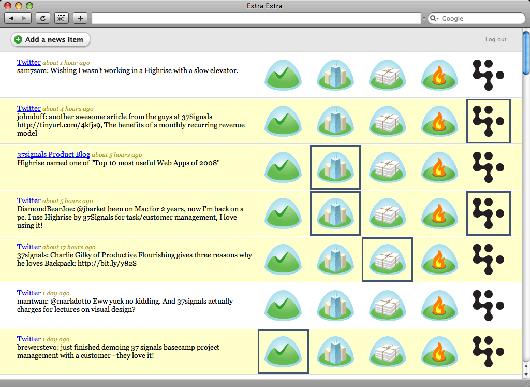Viewport: 530px width, 387px height.
Task: Open the Twitter link above the DiamondBearJoe tweet
Action: 29,200
